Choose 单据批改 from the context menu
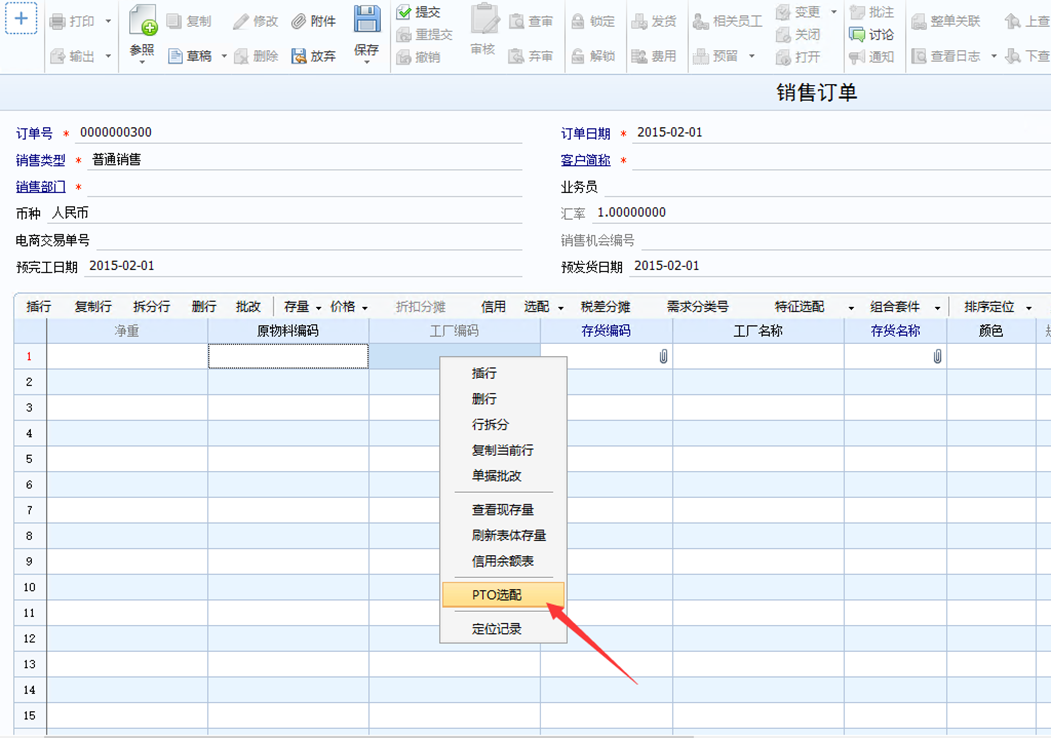 pos(503,475)
